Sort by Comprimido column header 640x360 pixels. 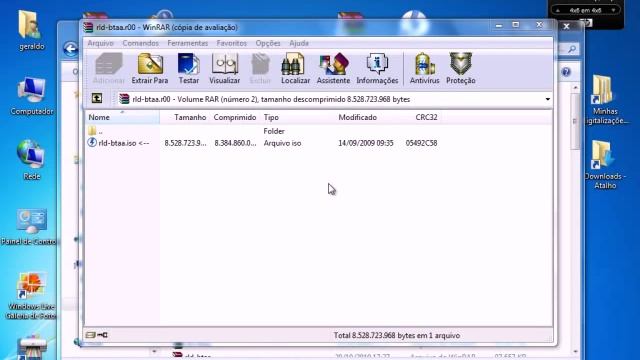click(235, 118)
